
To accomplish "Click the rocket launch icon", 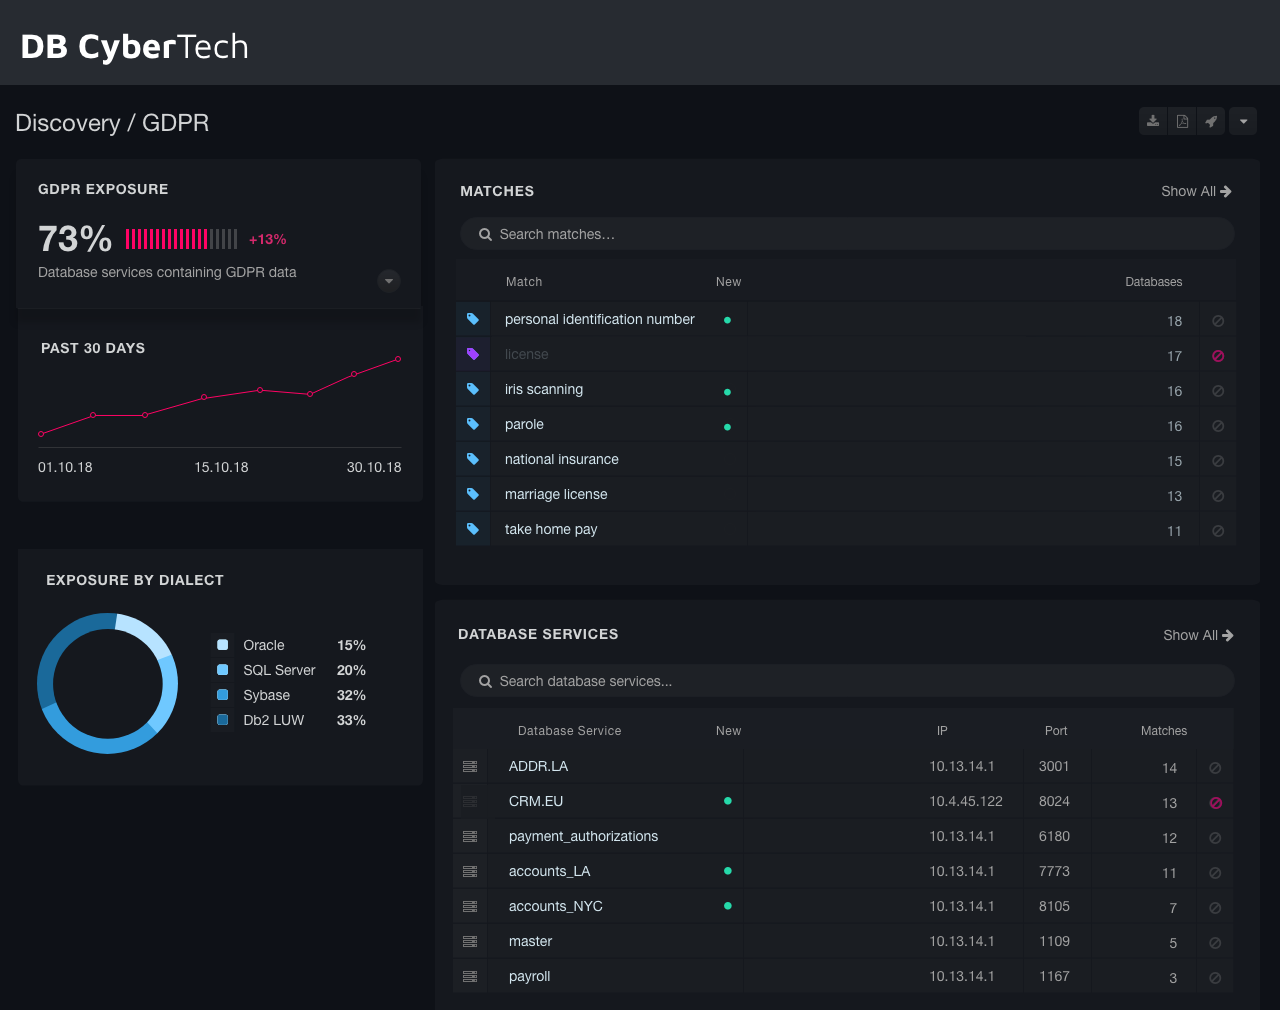I will point(1211,121).
